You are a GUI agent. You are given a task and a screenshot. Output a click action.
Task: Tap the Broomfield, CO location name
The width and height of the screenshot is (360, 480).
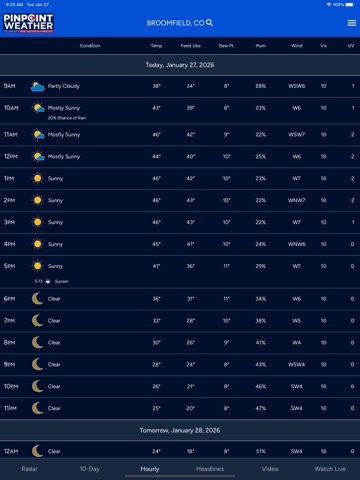(175, 23)
